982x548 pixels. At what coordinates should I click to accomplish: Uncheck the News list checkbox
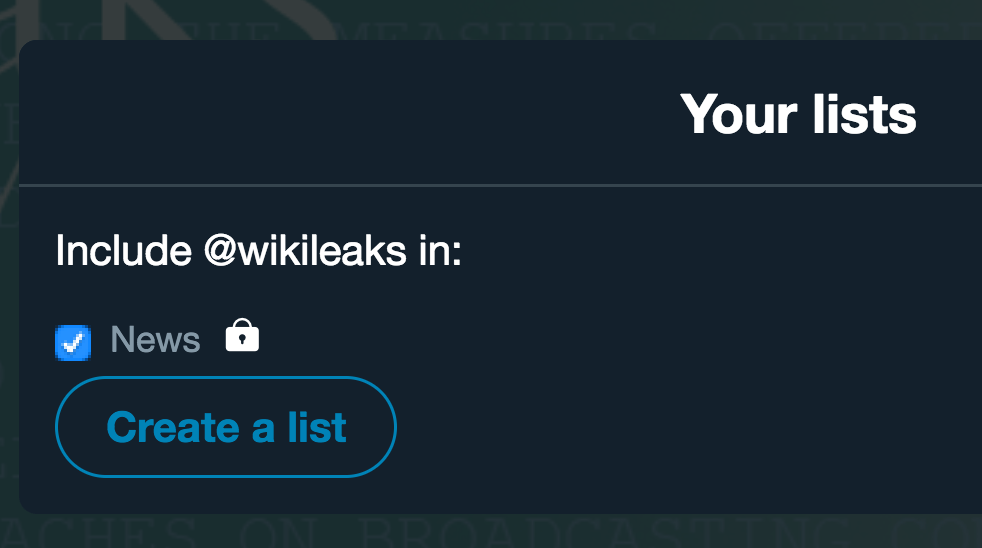tap(73, 342)
